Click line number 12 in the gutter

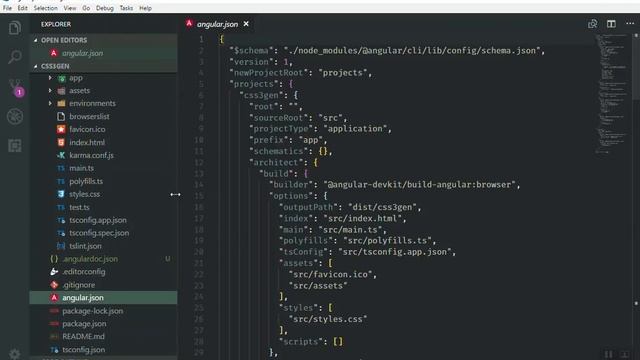199,162
